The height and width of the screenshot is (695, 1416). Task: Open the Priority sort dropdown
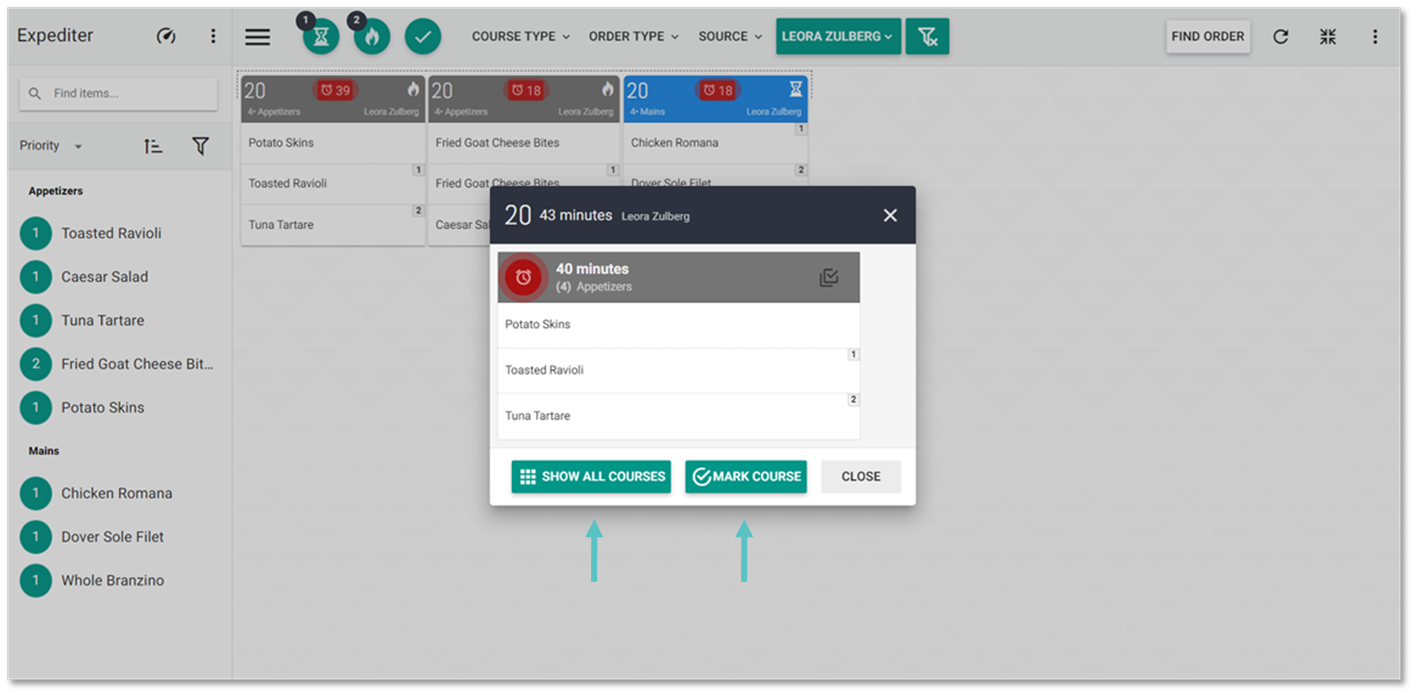pyautogui.click(x=51, y=146)
